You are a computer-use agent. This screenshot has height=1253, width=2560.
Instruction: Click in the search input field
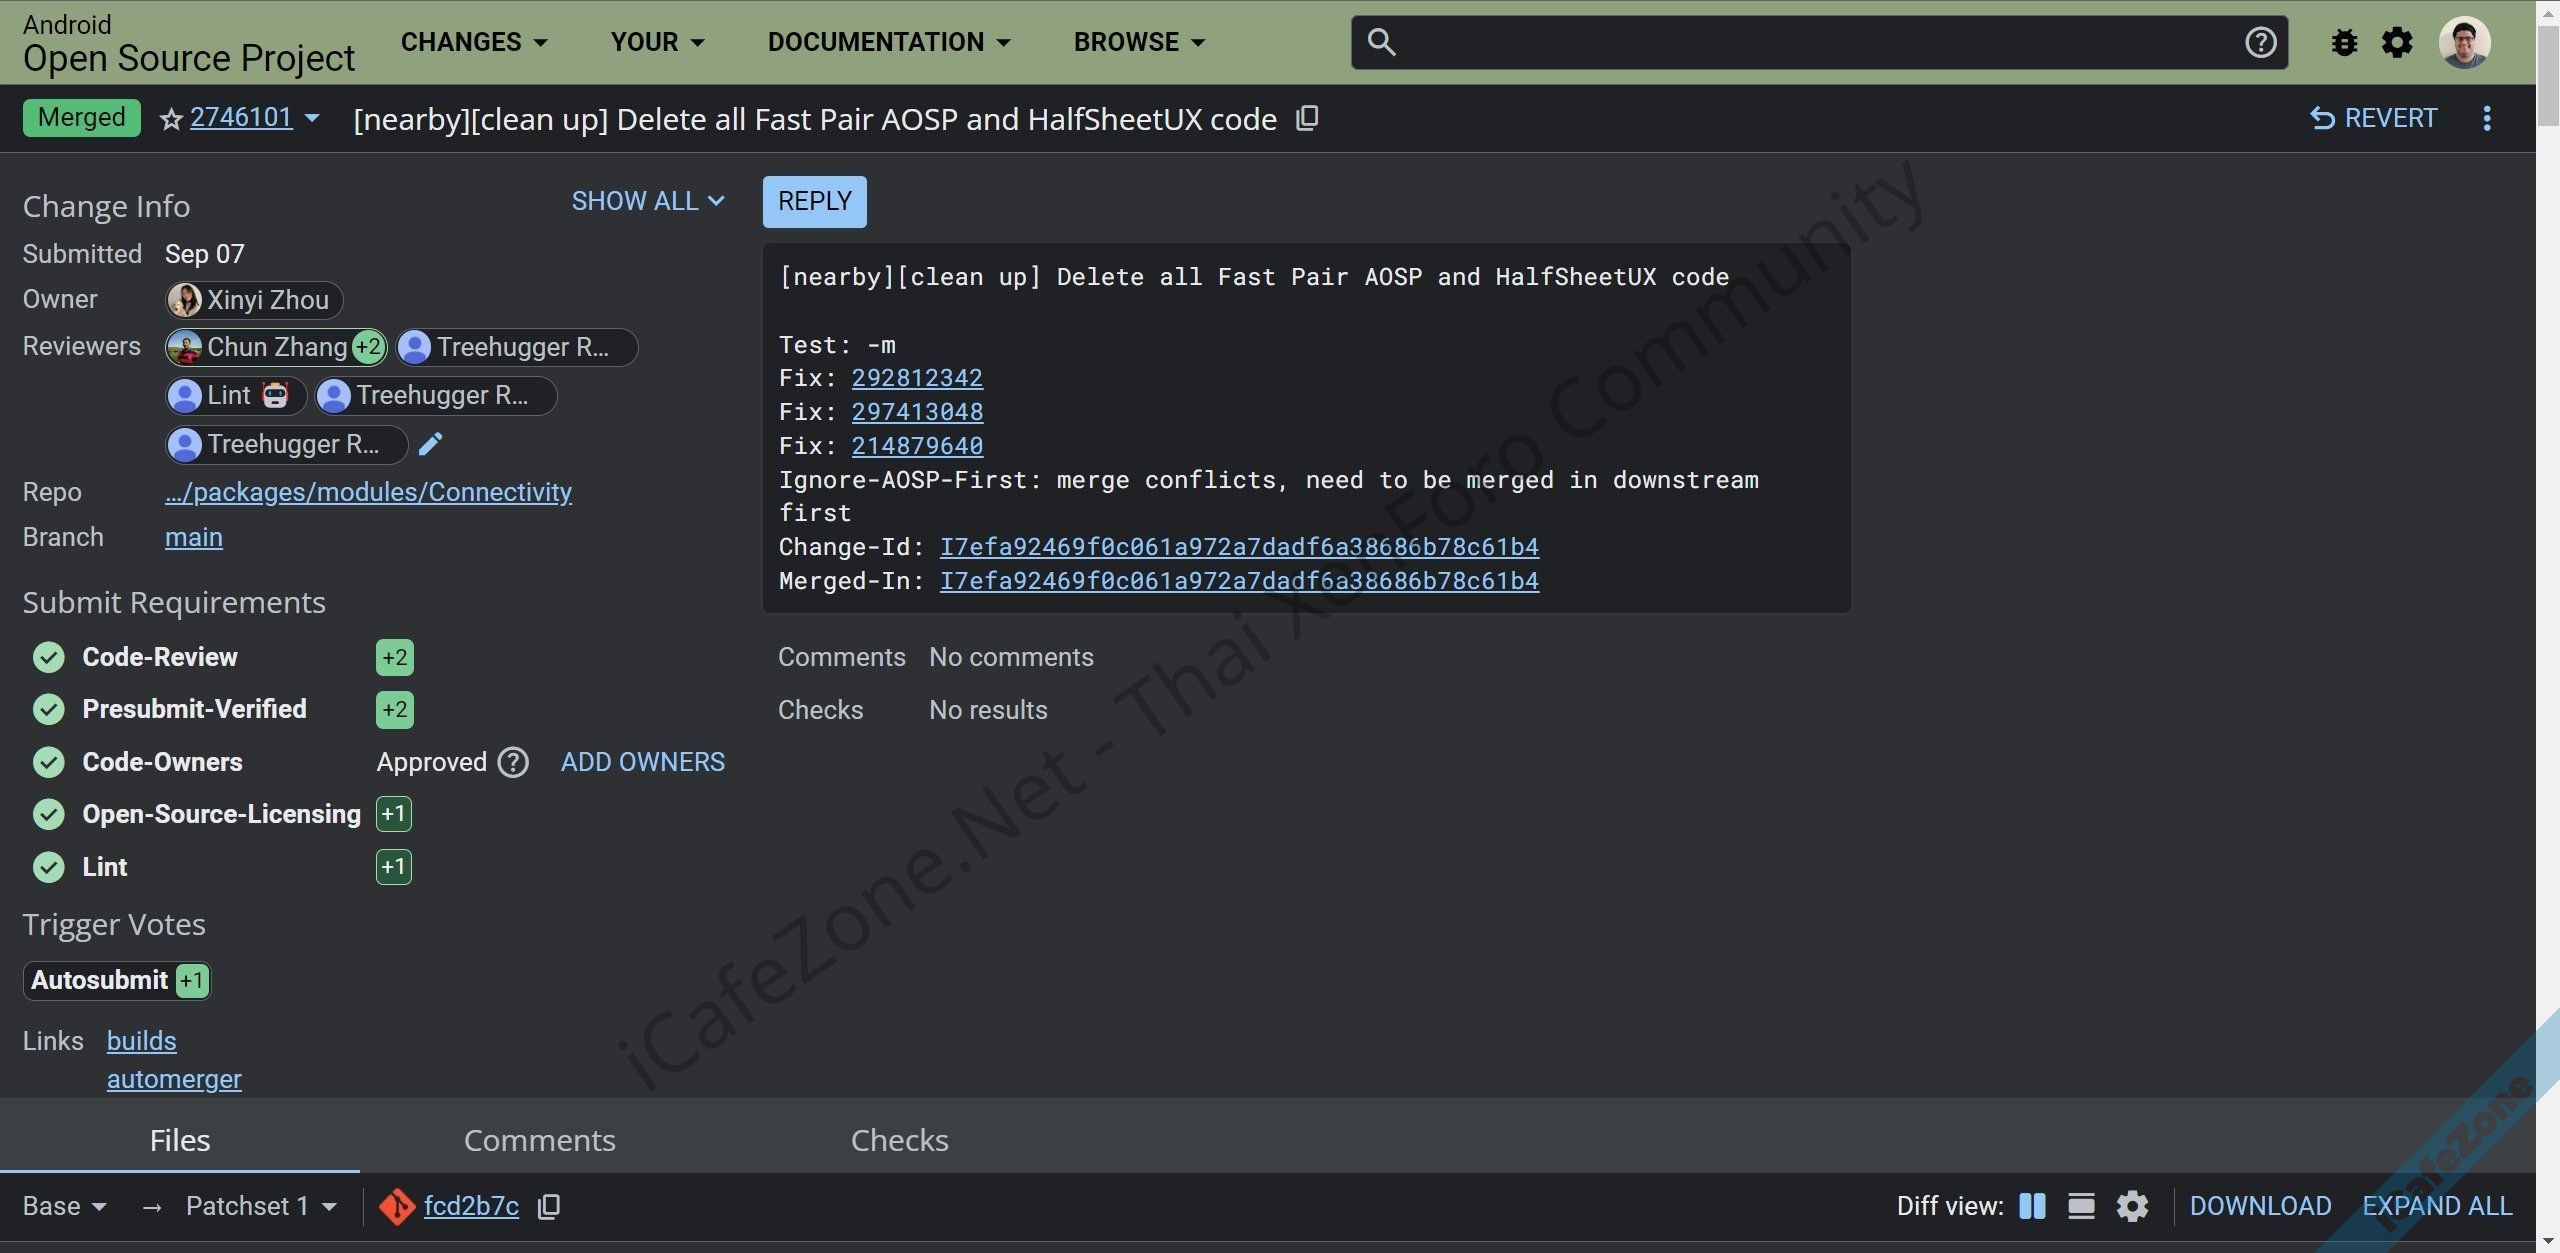click(x=1800, y=42)
